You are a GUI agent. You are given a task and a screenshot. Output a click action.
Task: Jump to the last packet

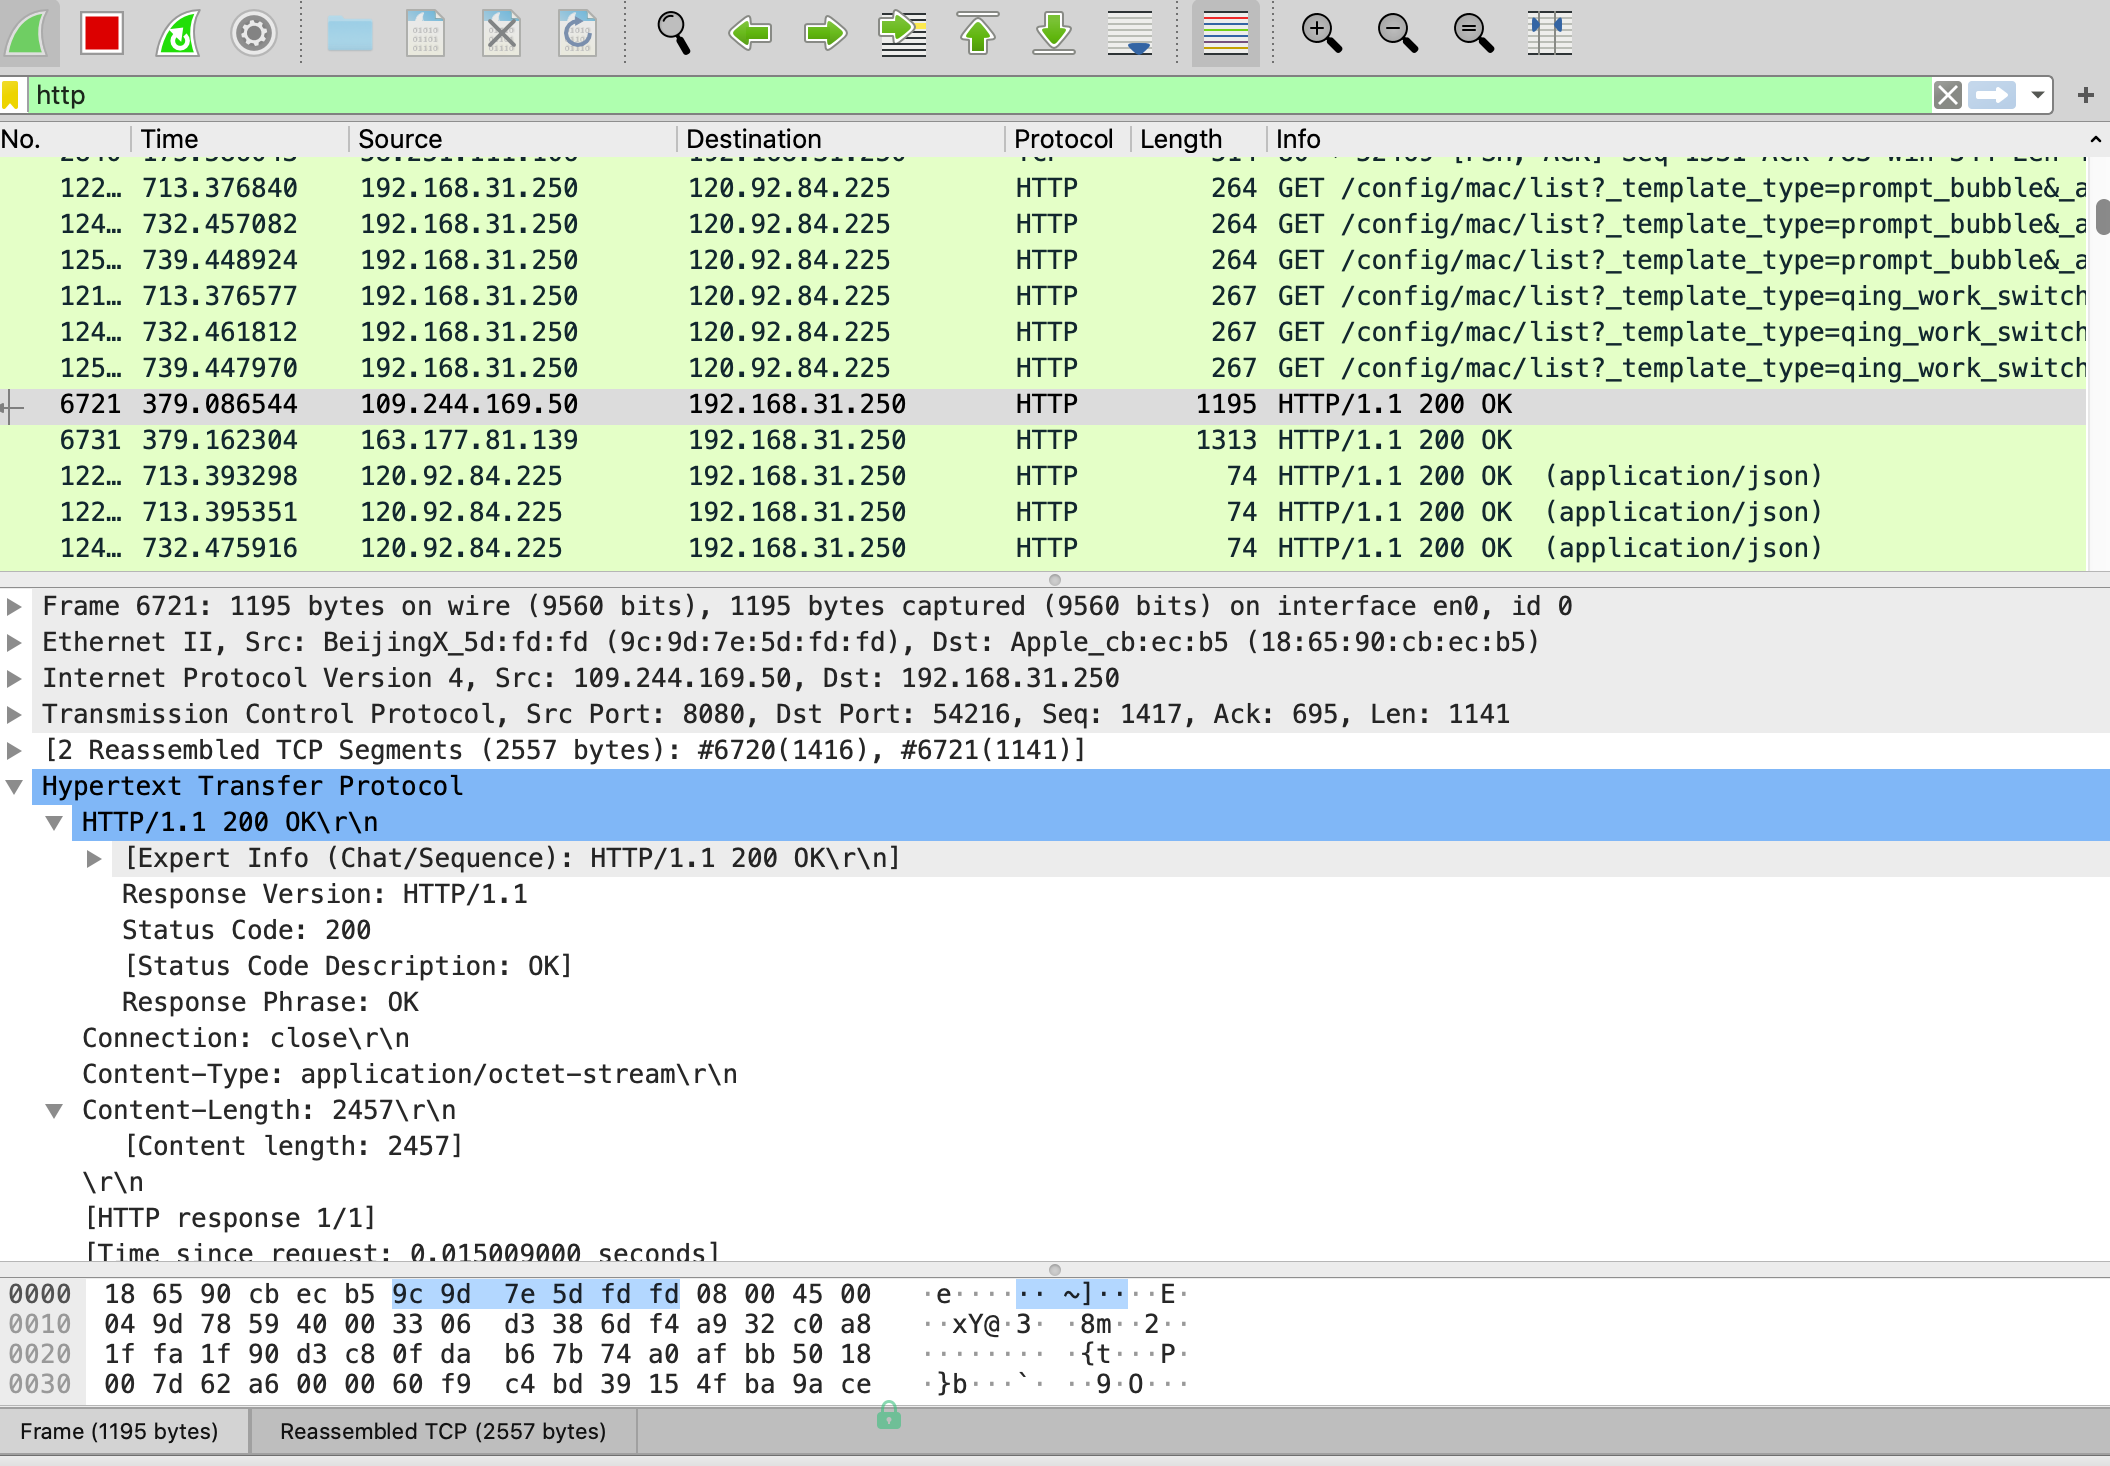(x=1053, y=33)
